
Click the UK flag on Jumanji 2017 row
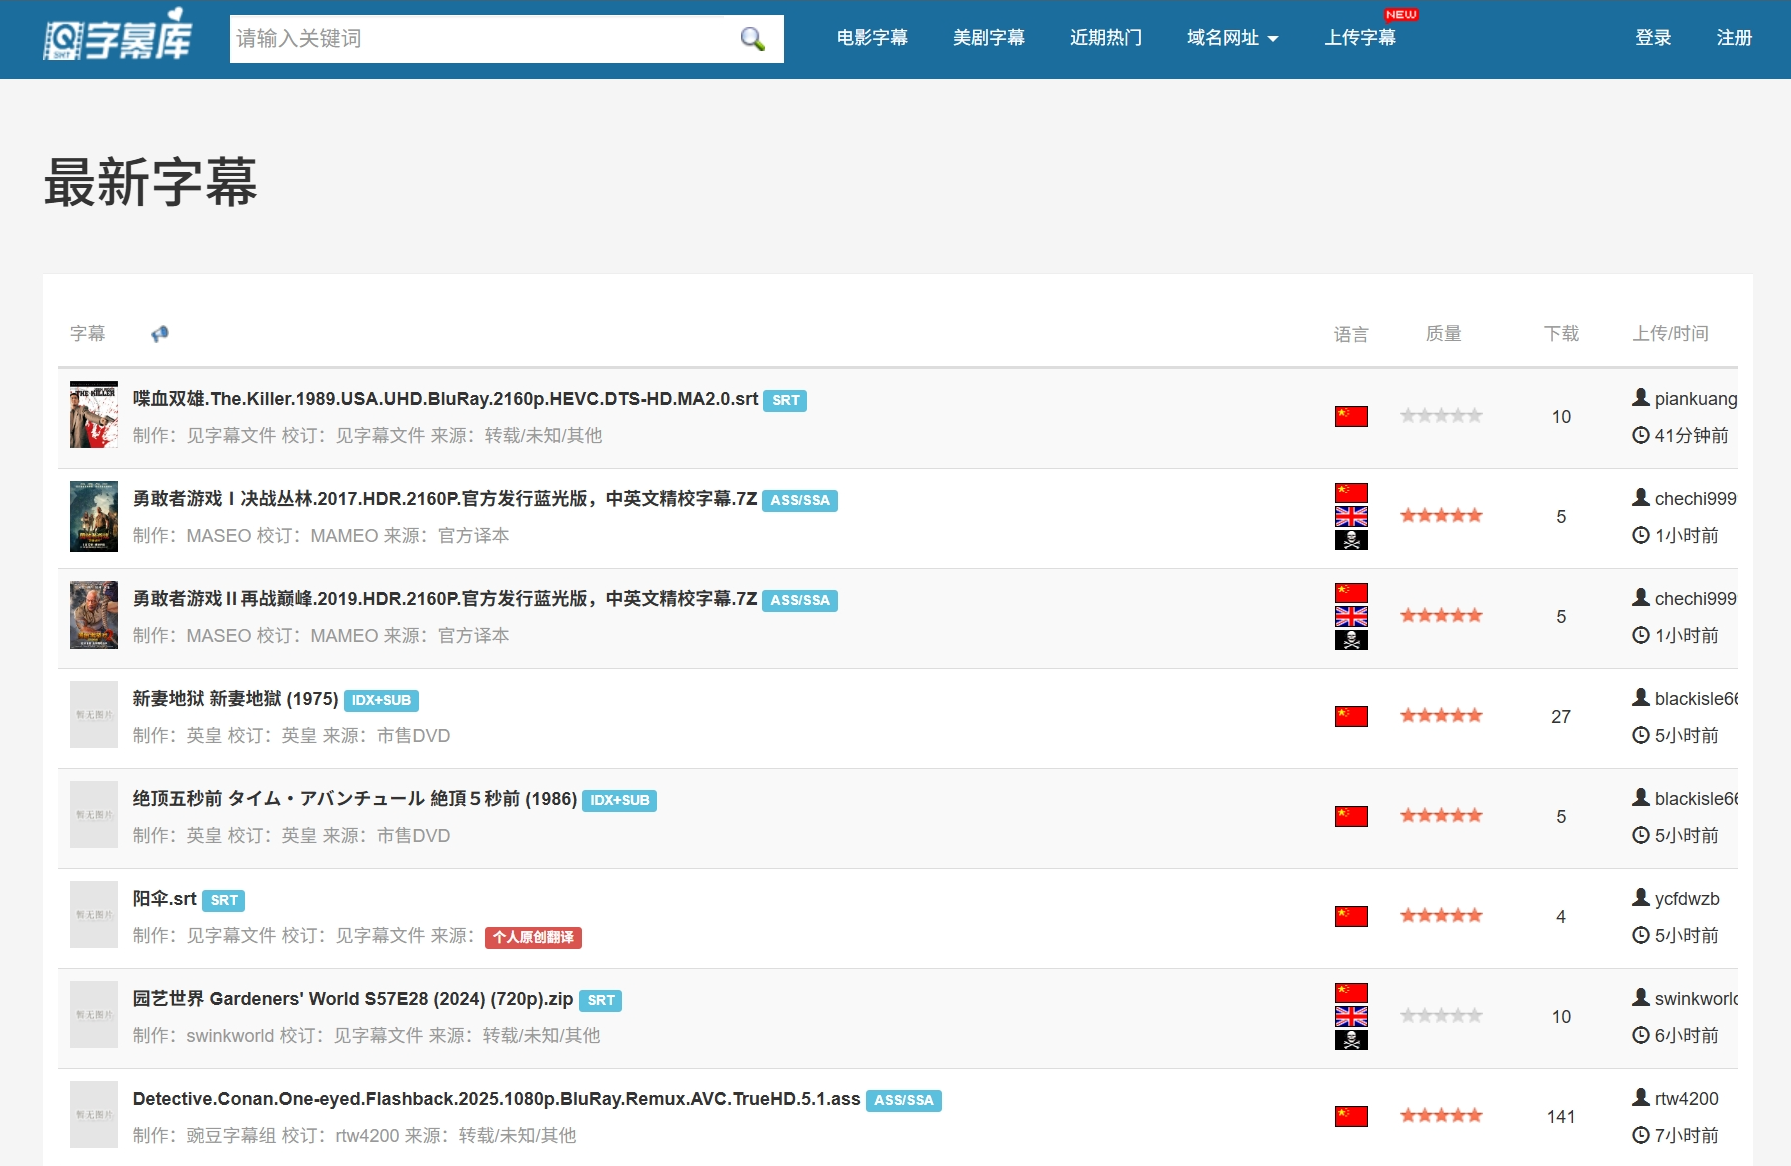click(1350, 517)
